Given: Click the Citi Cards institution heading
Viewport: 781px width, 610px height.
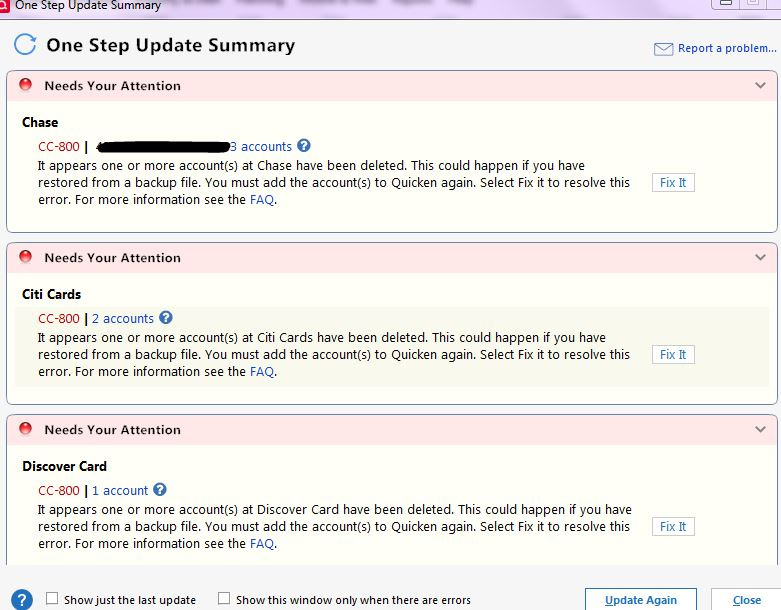Looking at the screenshot, I should tap(51, 294).
